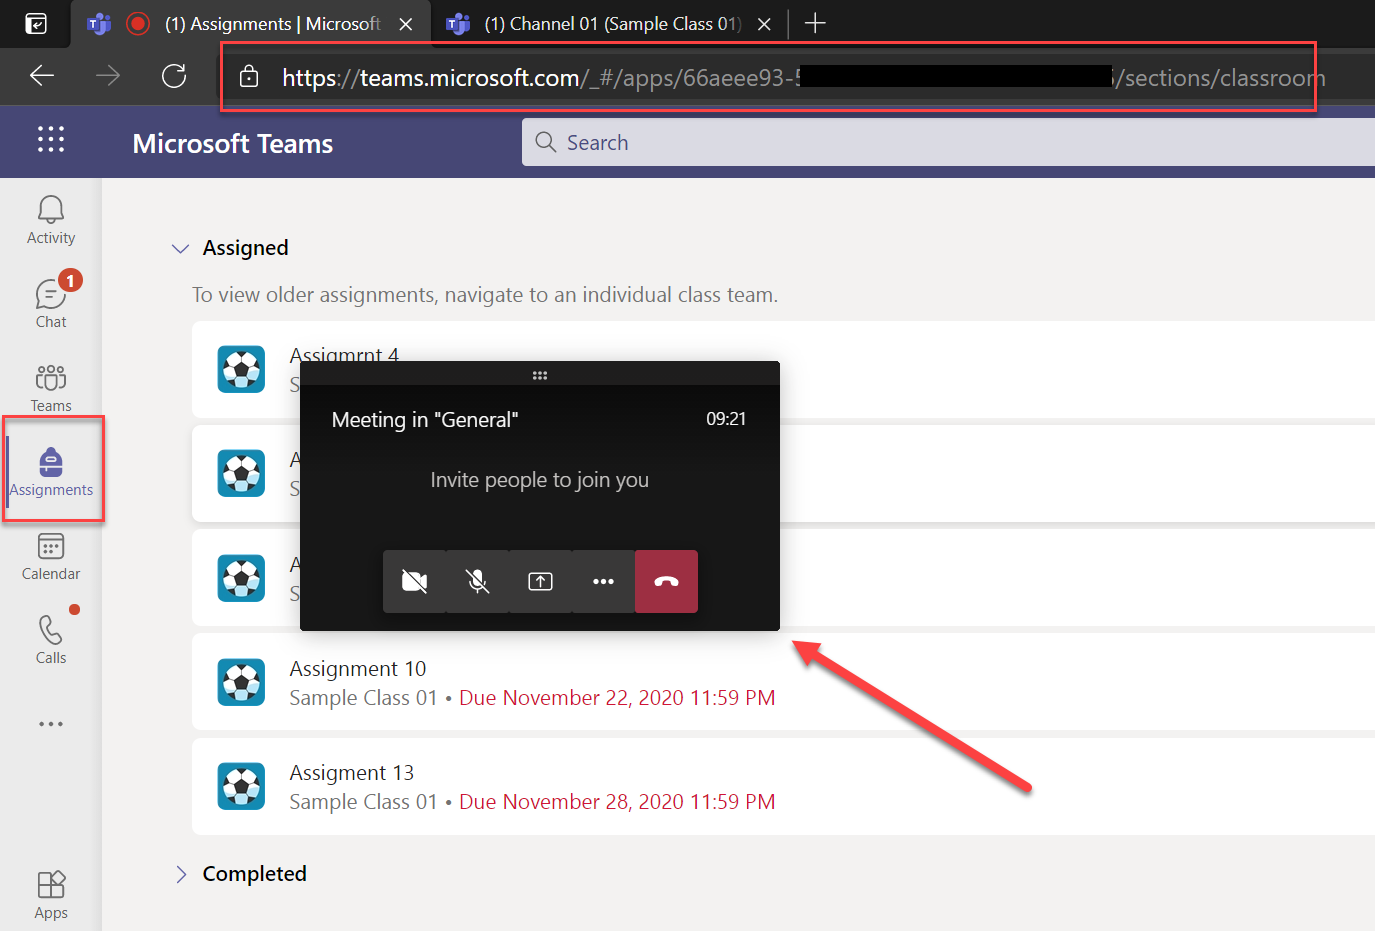The image size is (1375, 931).
Task: Click the Assignment 10 soccer ball icon
Action: pyautogui.click(x=241, y=682)
